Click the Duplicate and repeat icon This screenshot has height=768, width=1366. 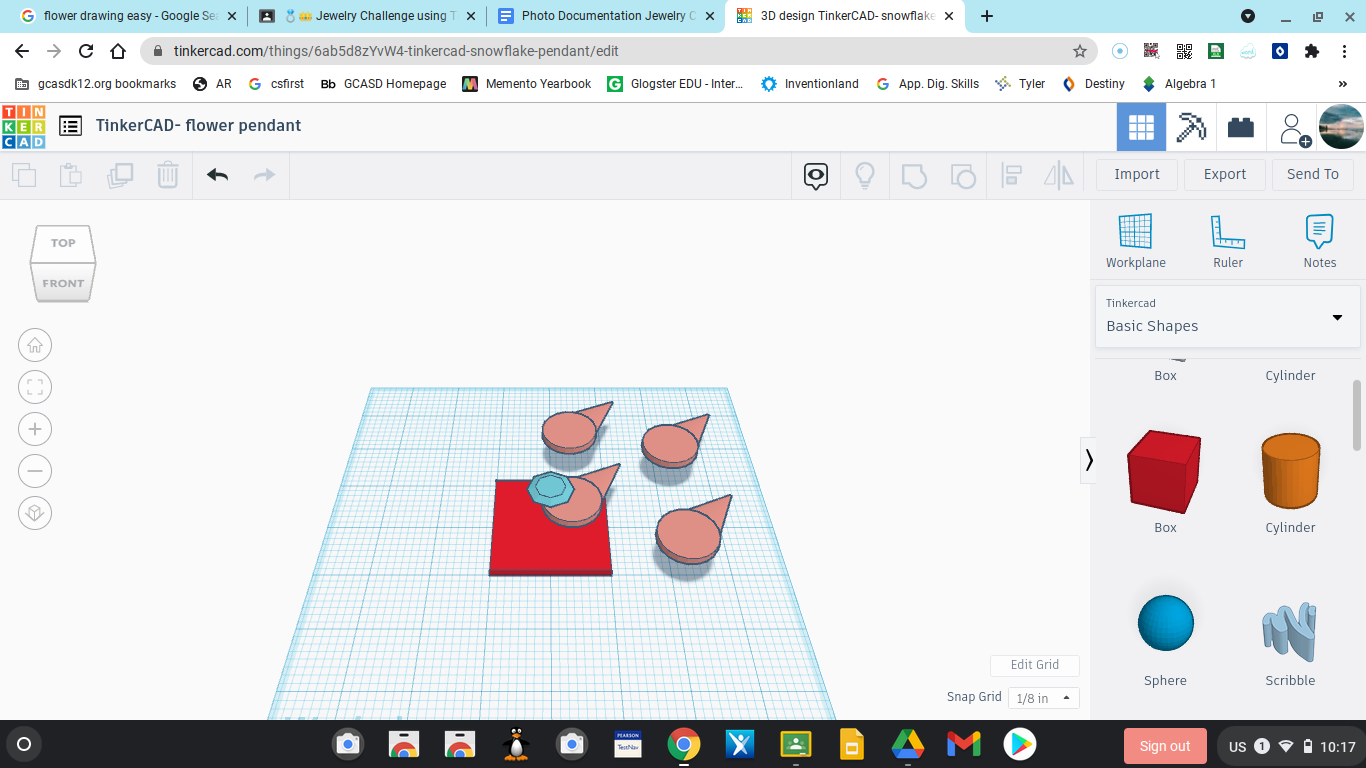(120, 175)
